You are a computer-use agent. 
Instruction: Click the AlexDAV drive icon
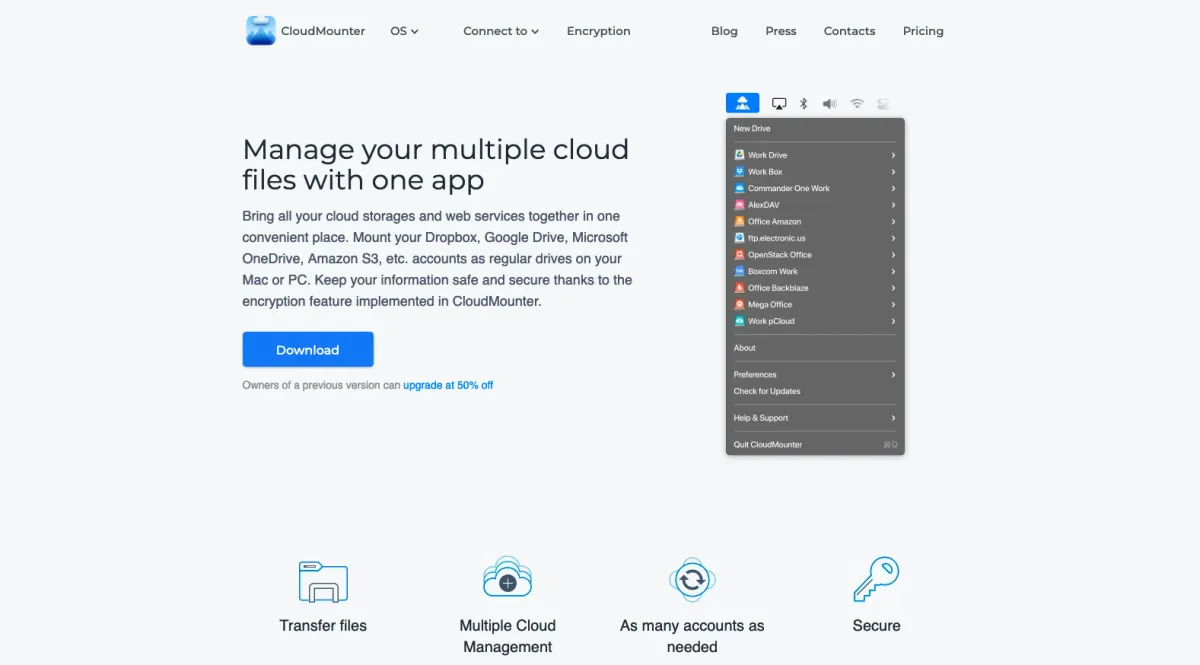pyautogui.click(x=739, y=205)
